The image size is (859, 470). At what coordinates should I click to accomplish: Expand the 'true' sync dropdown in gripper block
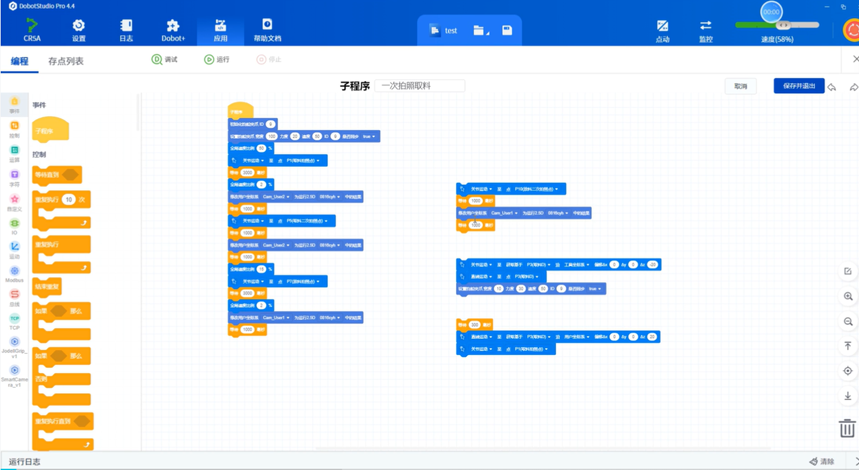pyautogui.click(x=368, y=136)
